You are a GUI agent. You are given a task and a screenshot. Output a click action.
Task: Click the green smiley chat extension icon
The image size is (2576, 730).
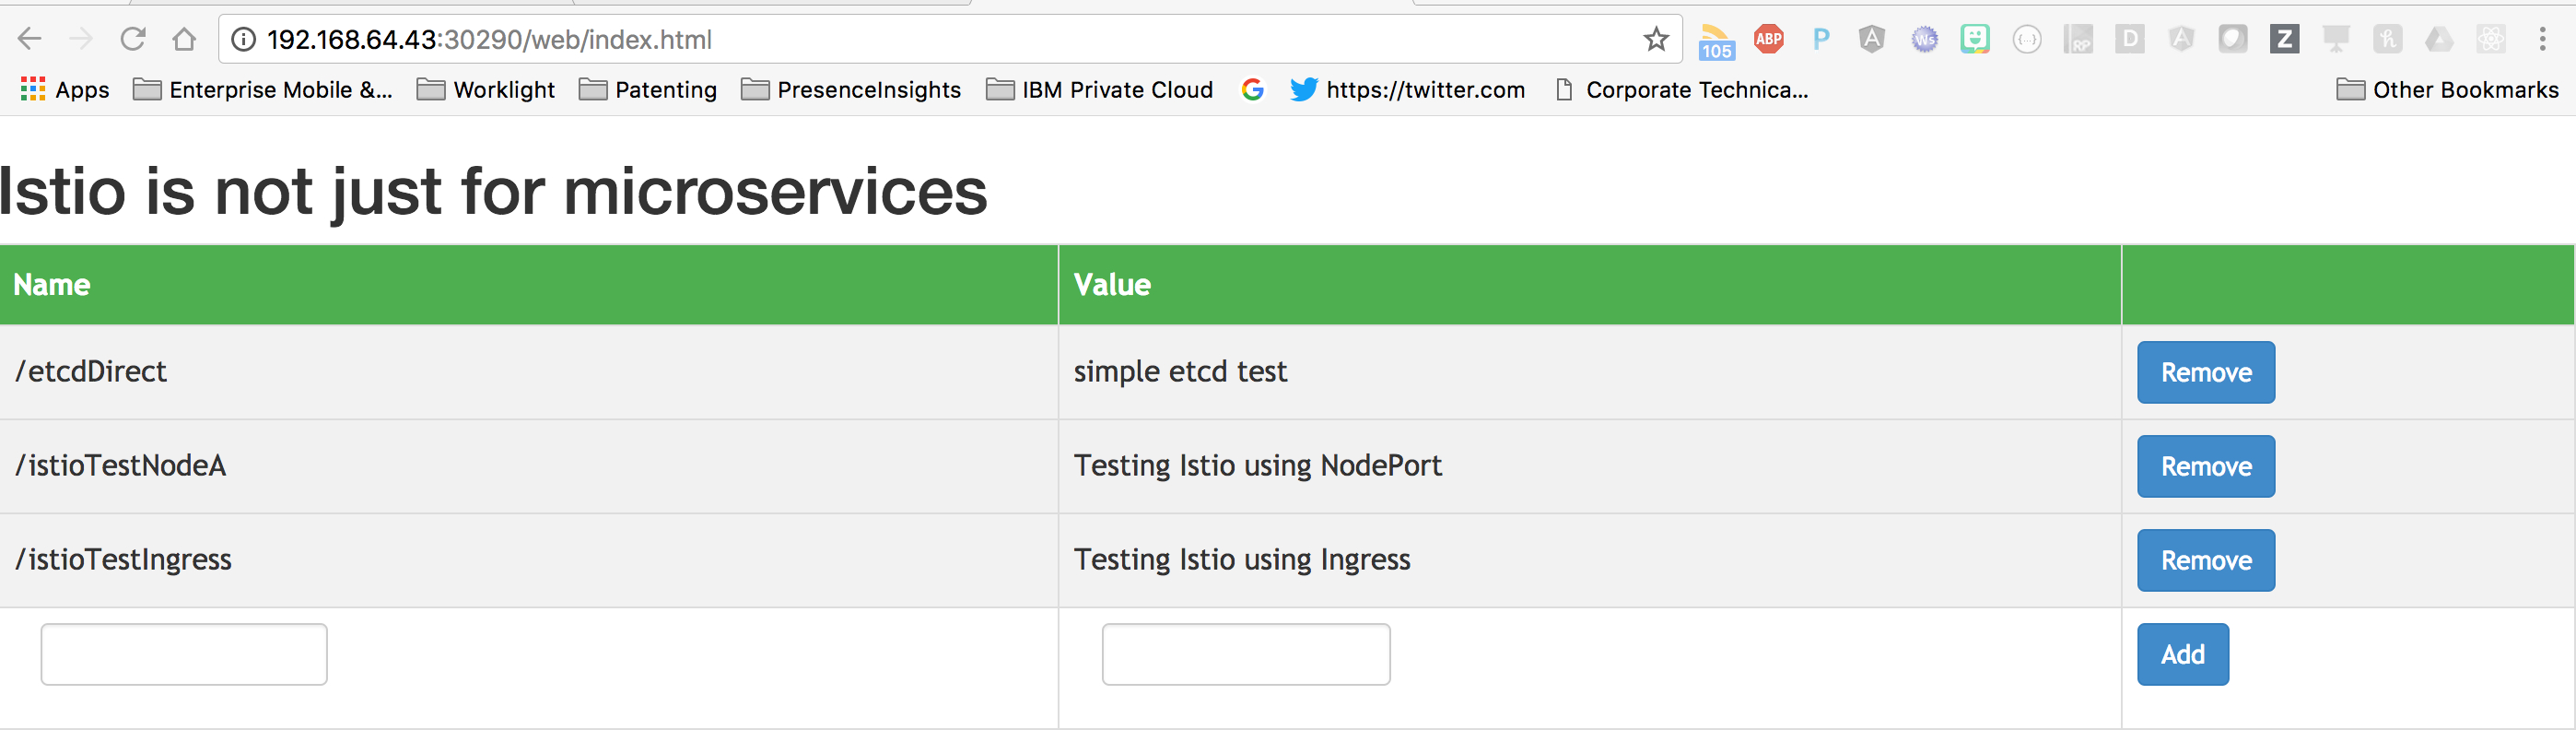pyautogui.click(x=1975, y=40)
